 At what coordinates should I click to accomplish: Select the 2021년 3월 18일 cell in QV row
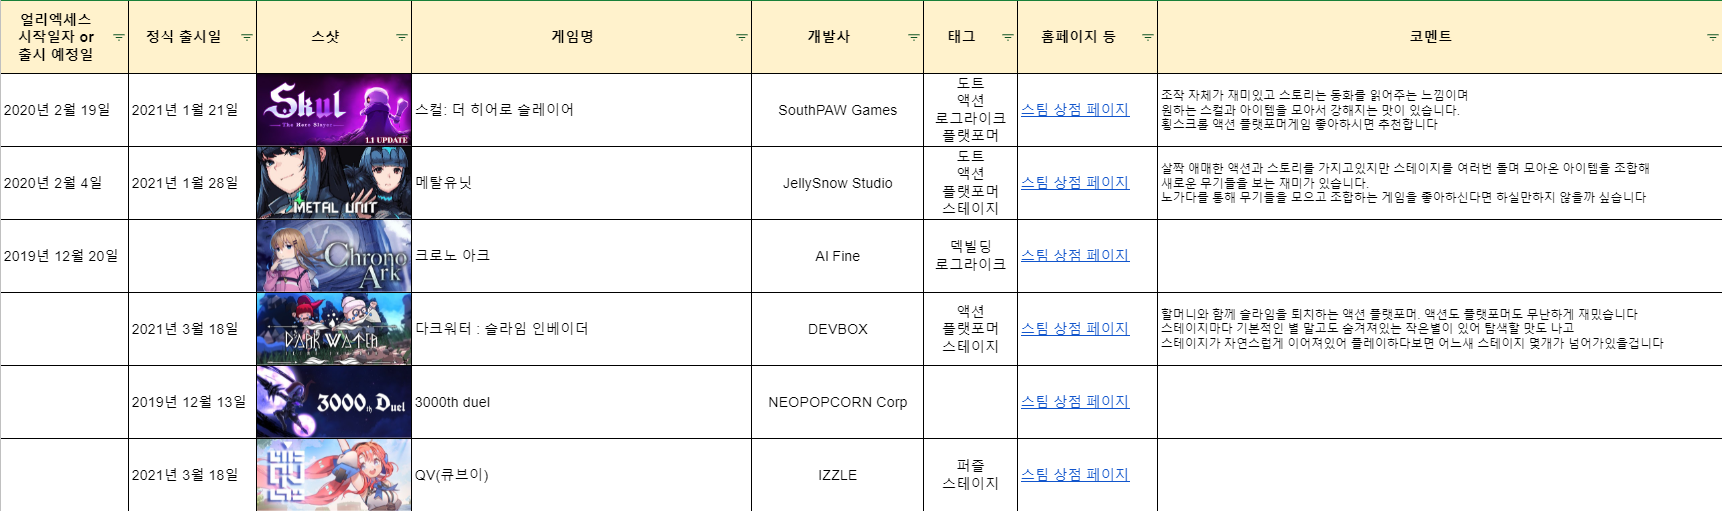coord(185,475)
